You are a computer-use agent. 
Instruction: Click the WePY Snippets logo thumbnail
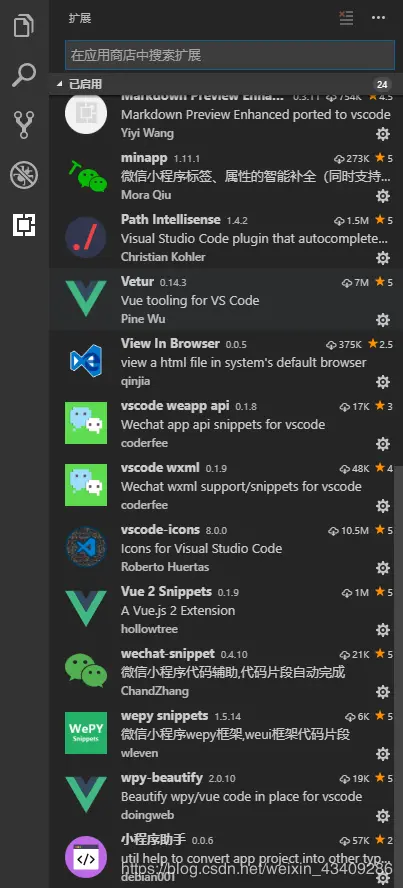coord(86,733)
